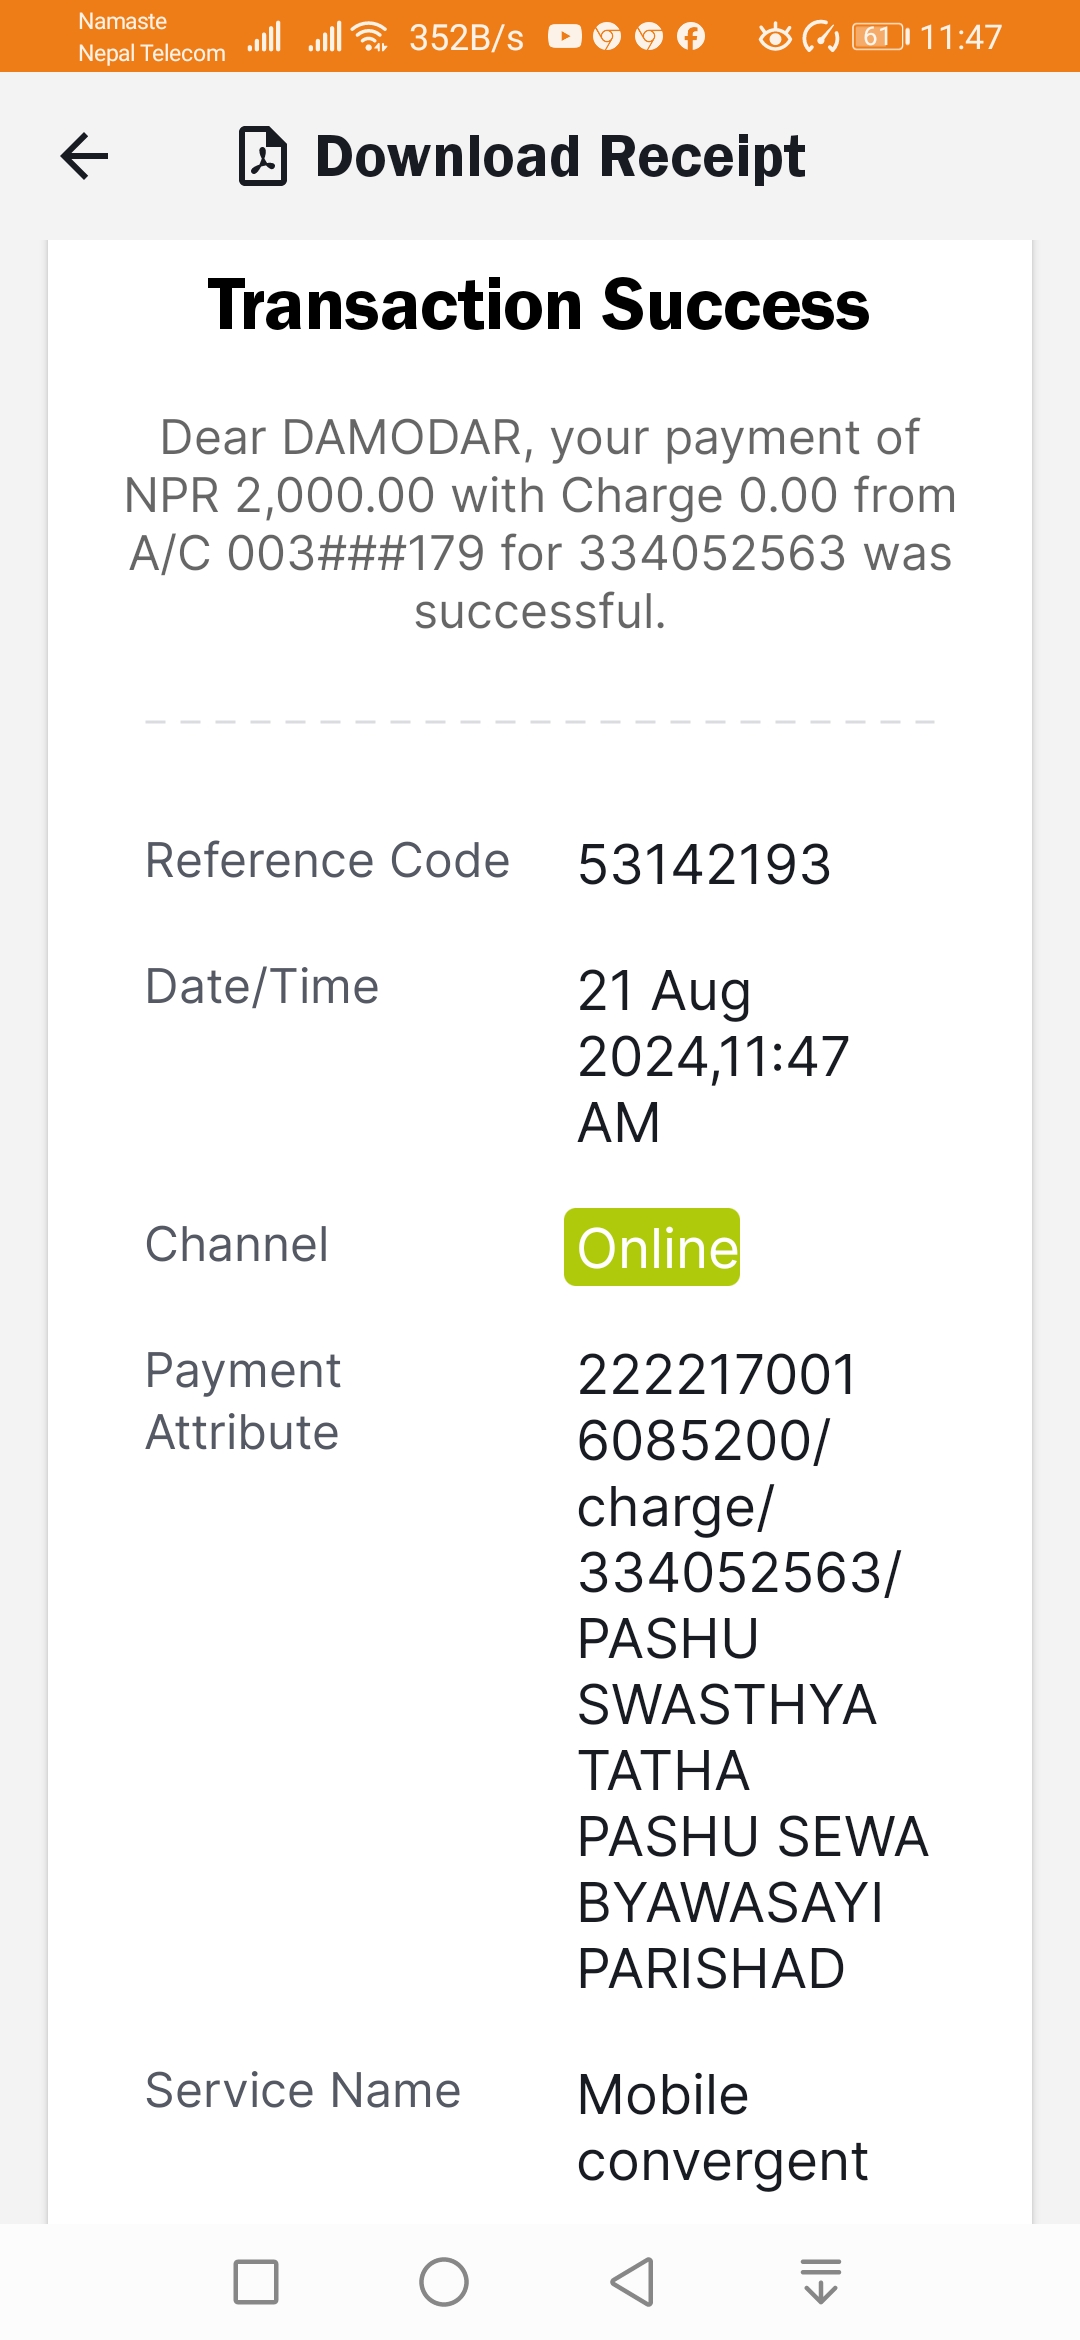Tap the green Online channel badge
1080x2340 pixels.
pos(652,1247)
